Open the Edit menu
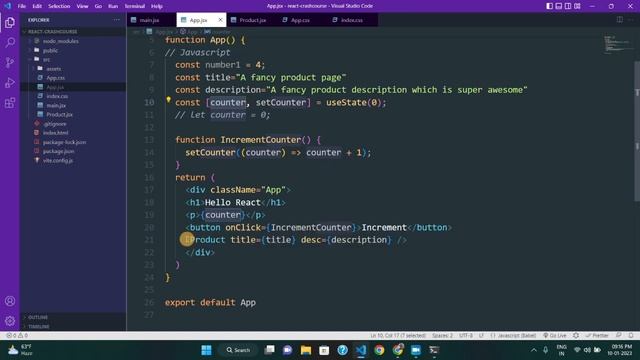 [37, 6]
